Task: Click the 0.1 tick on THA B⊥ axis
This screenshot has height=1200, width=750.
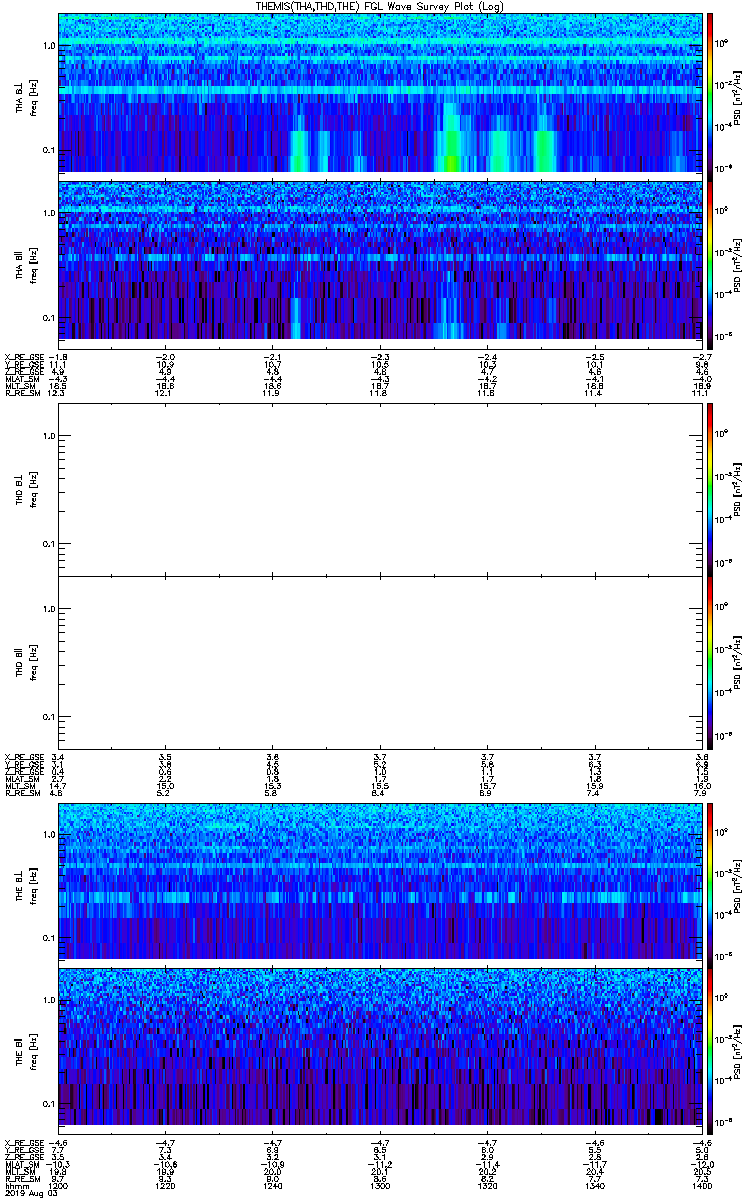Action: [49, 150]
